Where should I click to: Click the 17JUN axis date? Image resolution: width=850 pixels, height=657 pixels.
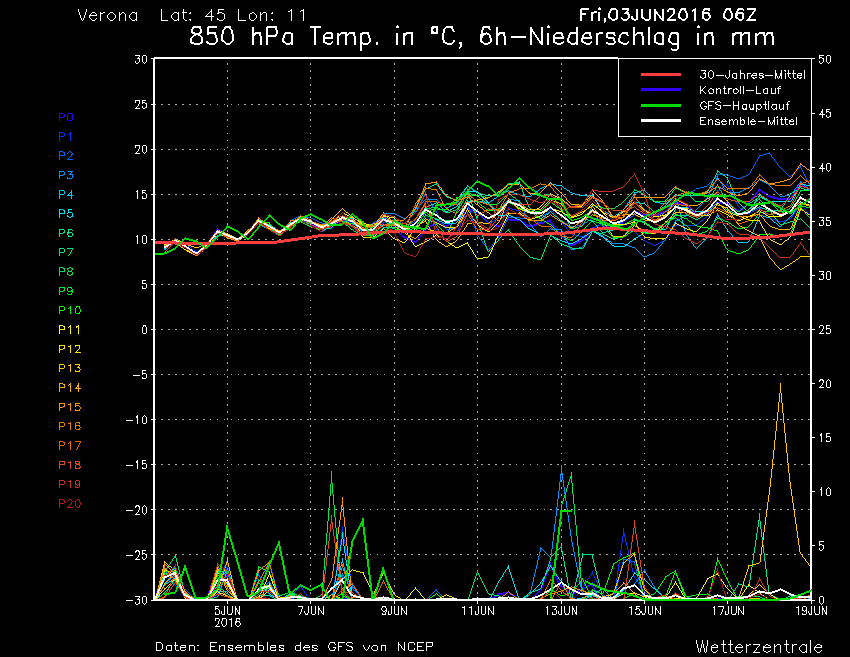[x=728, y=611]
